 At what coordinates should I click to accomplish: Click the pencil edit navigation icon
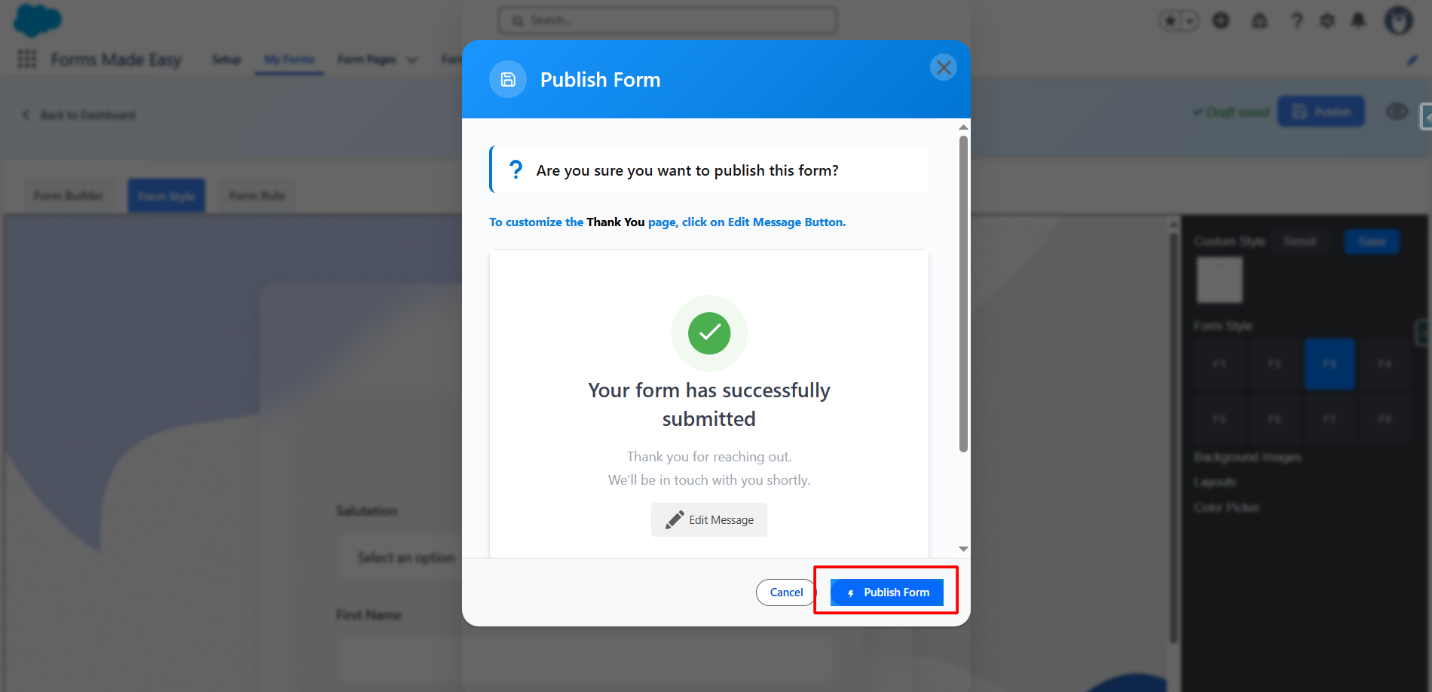[1412, 60]
